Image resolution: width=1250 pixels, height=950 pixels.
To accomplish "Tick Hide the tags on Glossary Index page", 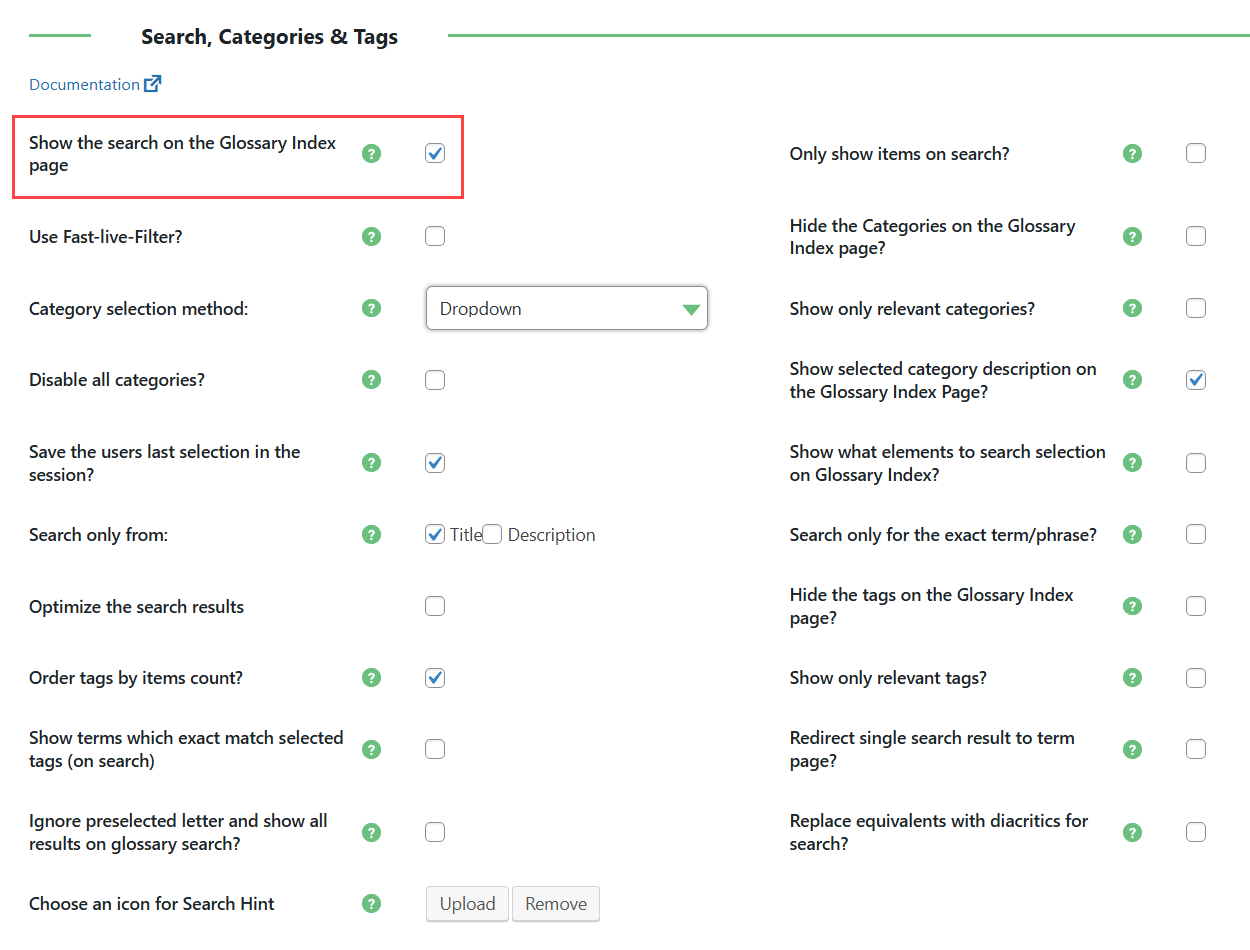I will coord(1196,606).
